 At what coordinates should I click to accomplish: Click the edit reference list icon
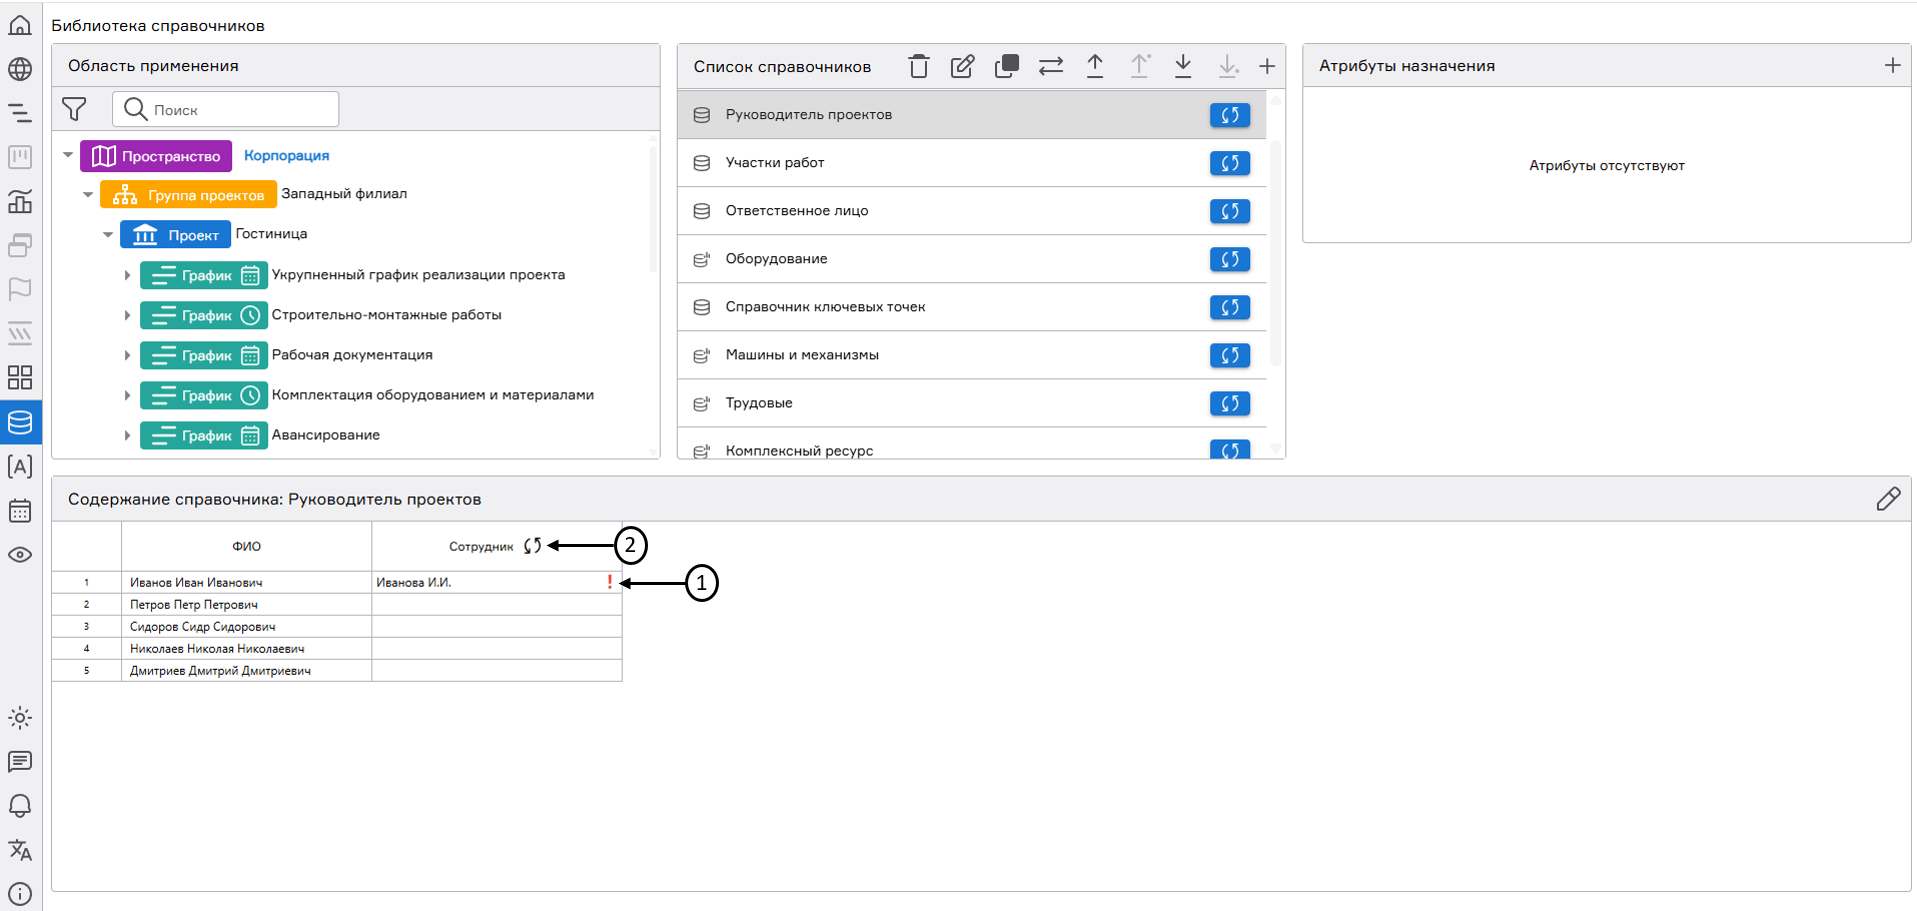pyautogui.click(x=962, y=67)
